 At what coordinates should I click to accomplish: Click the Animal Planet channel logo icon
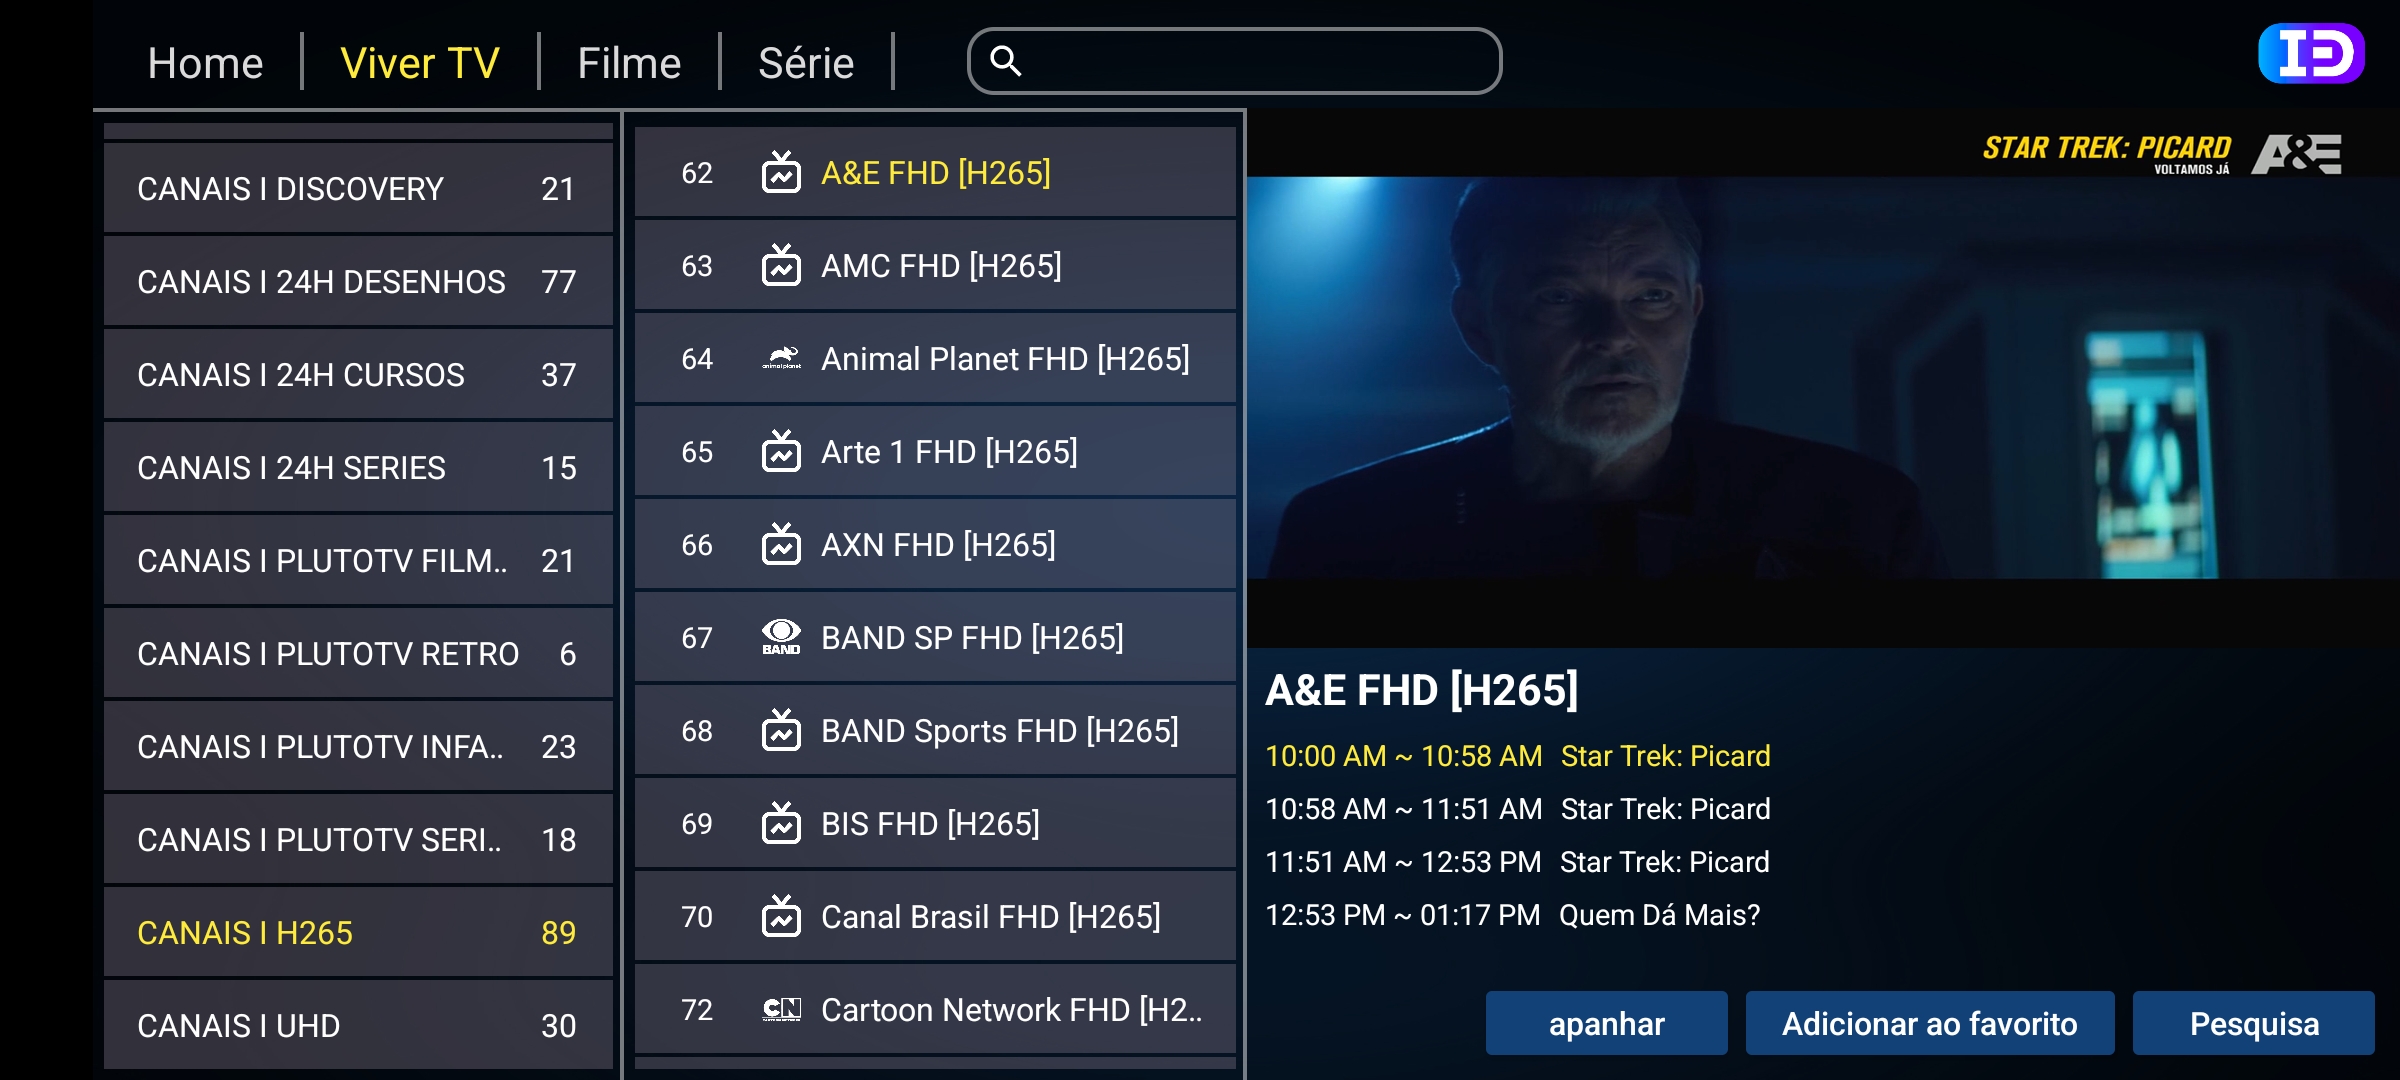pos(781,359)
